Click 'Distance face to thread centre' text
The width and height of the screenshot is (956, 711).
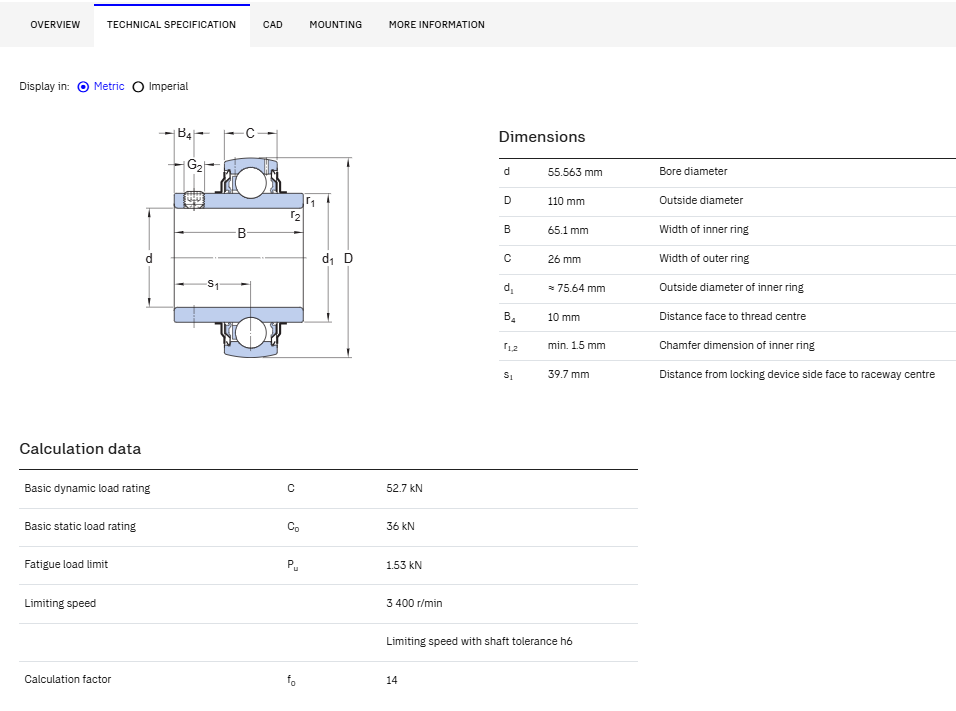click(732, 316)
